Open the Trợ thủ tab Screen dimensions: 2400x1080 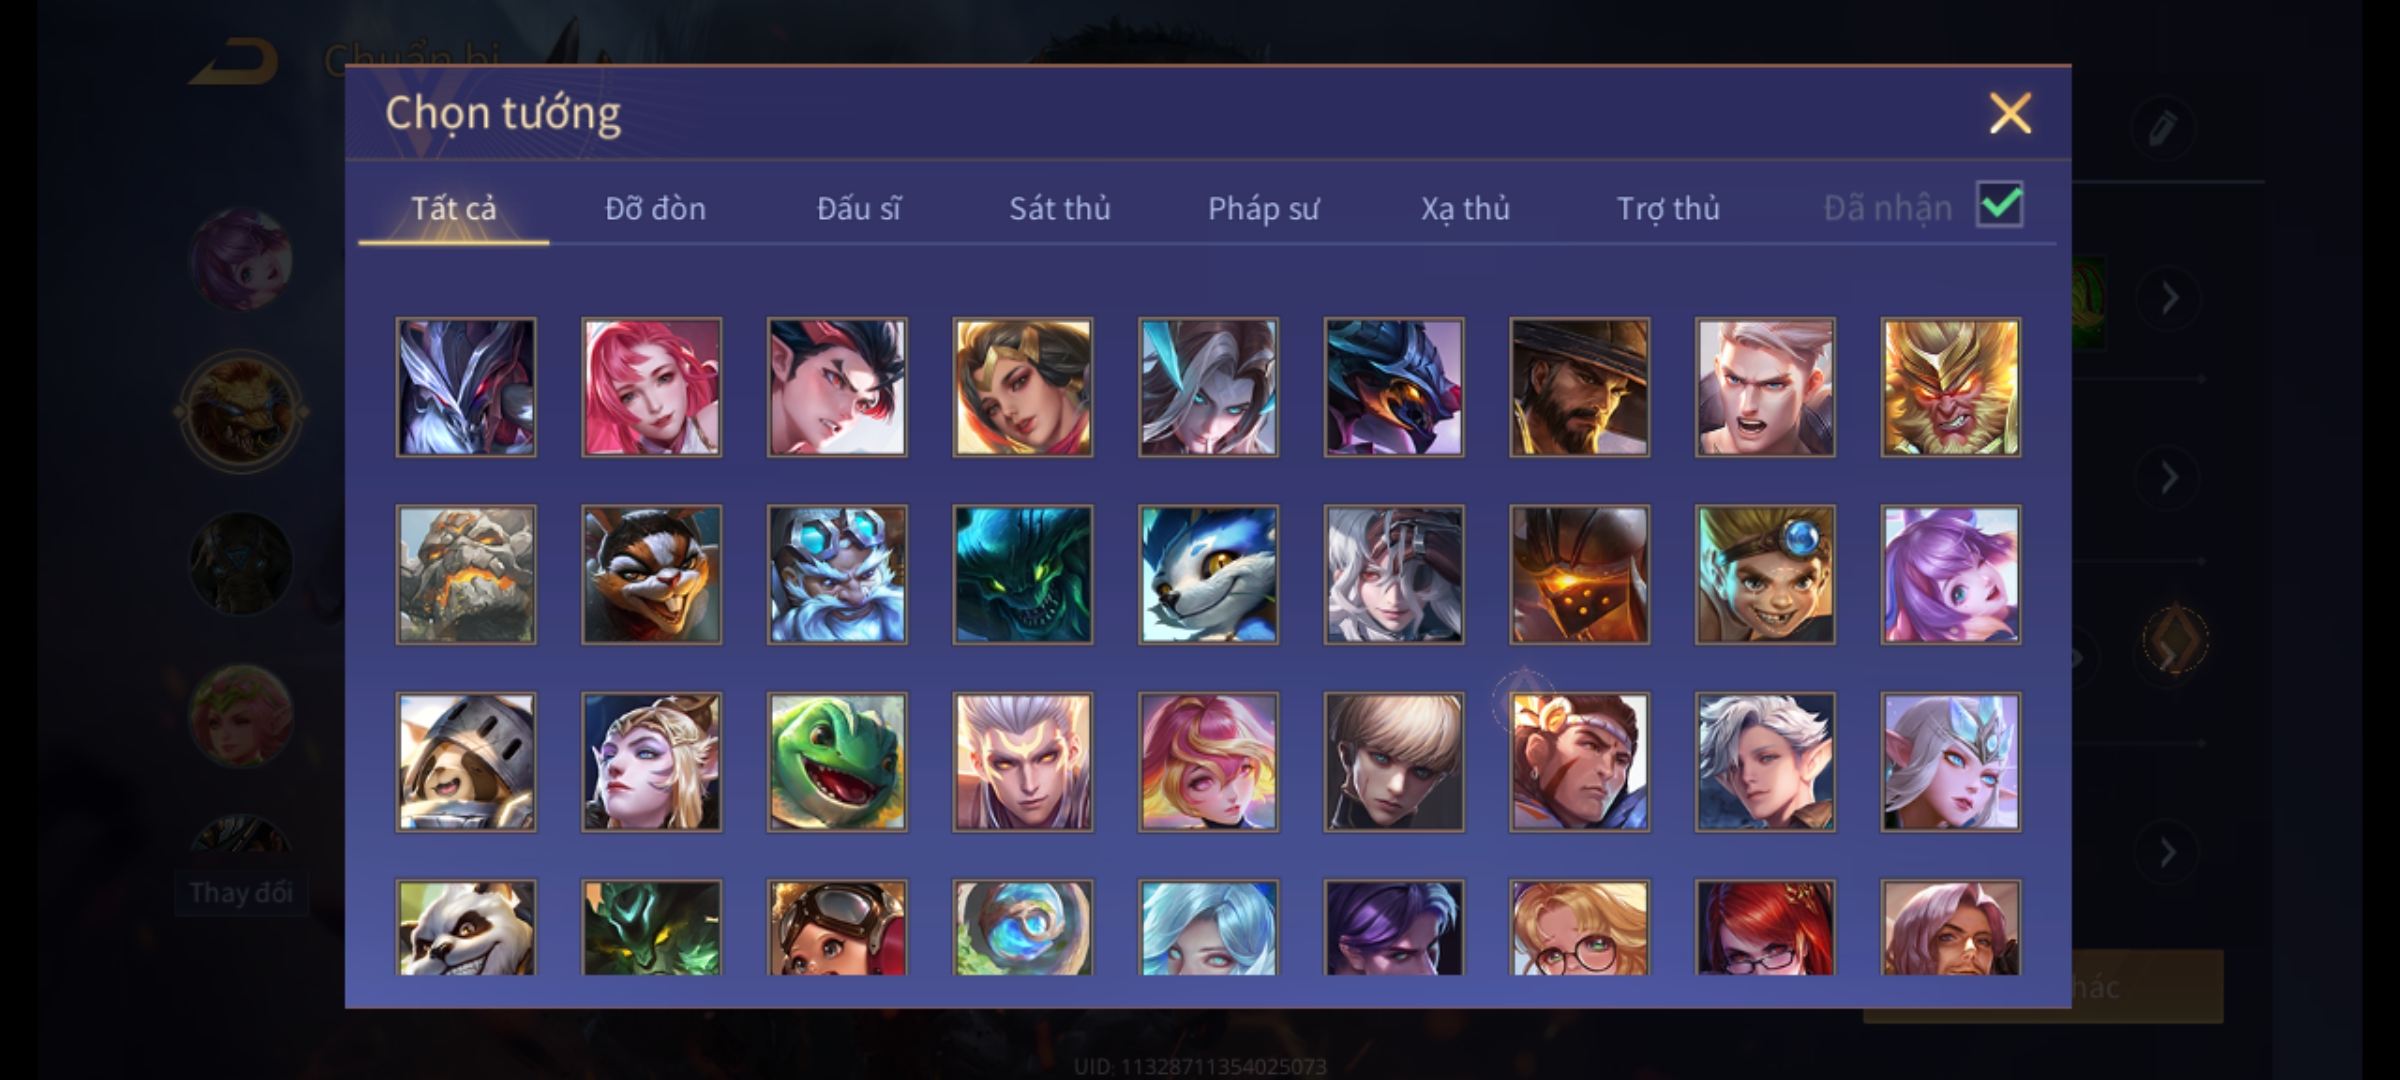click(x=1668, y=208)
